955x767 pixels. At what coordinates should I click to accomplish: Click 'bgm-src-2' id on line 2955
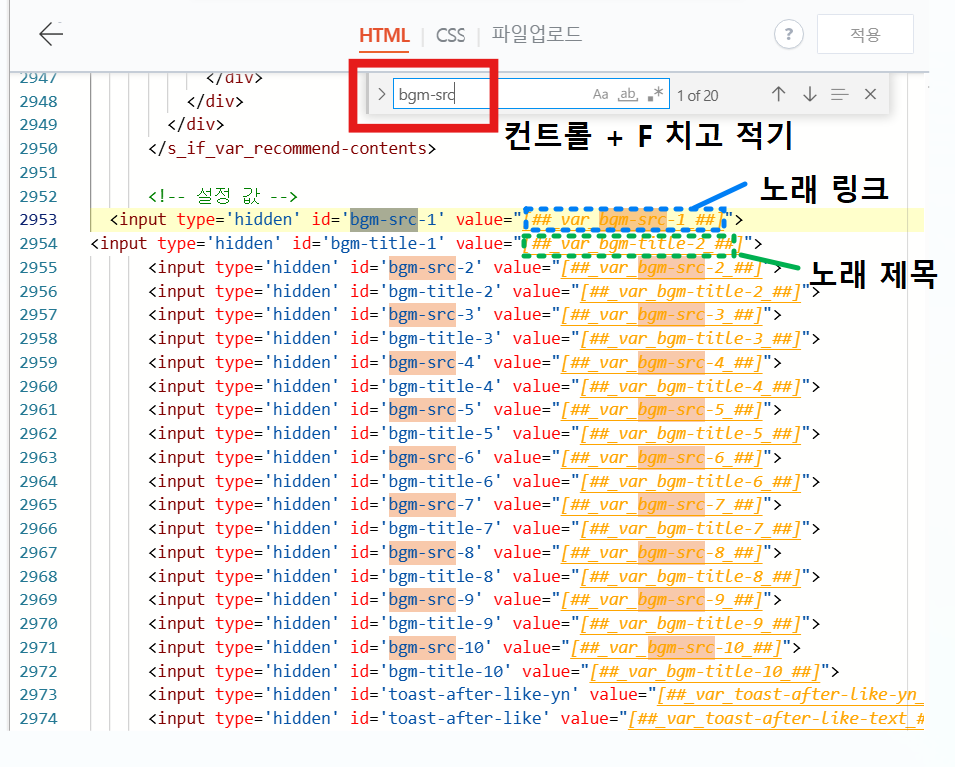pyautogui.click(x=431, y=267)
